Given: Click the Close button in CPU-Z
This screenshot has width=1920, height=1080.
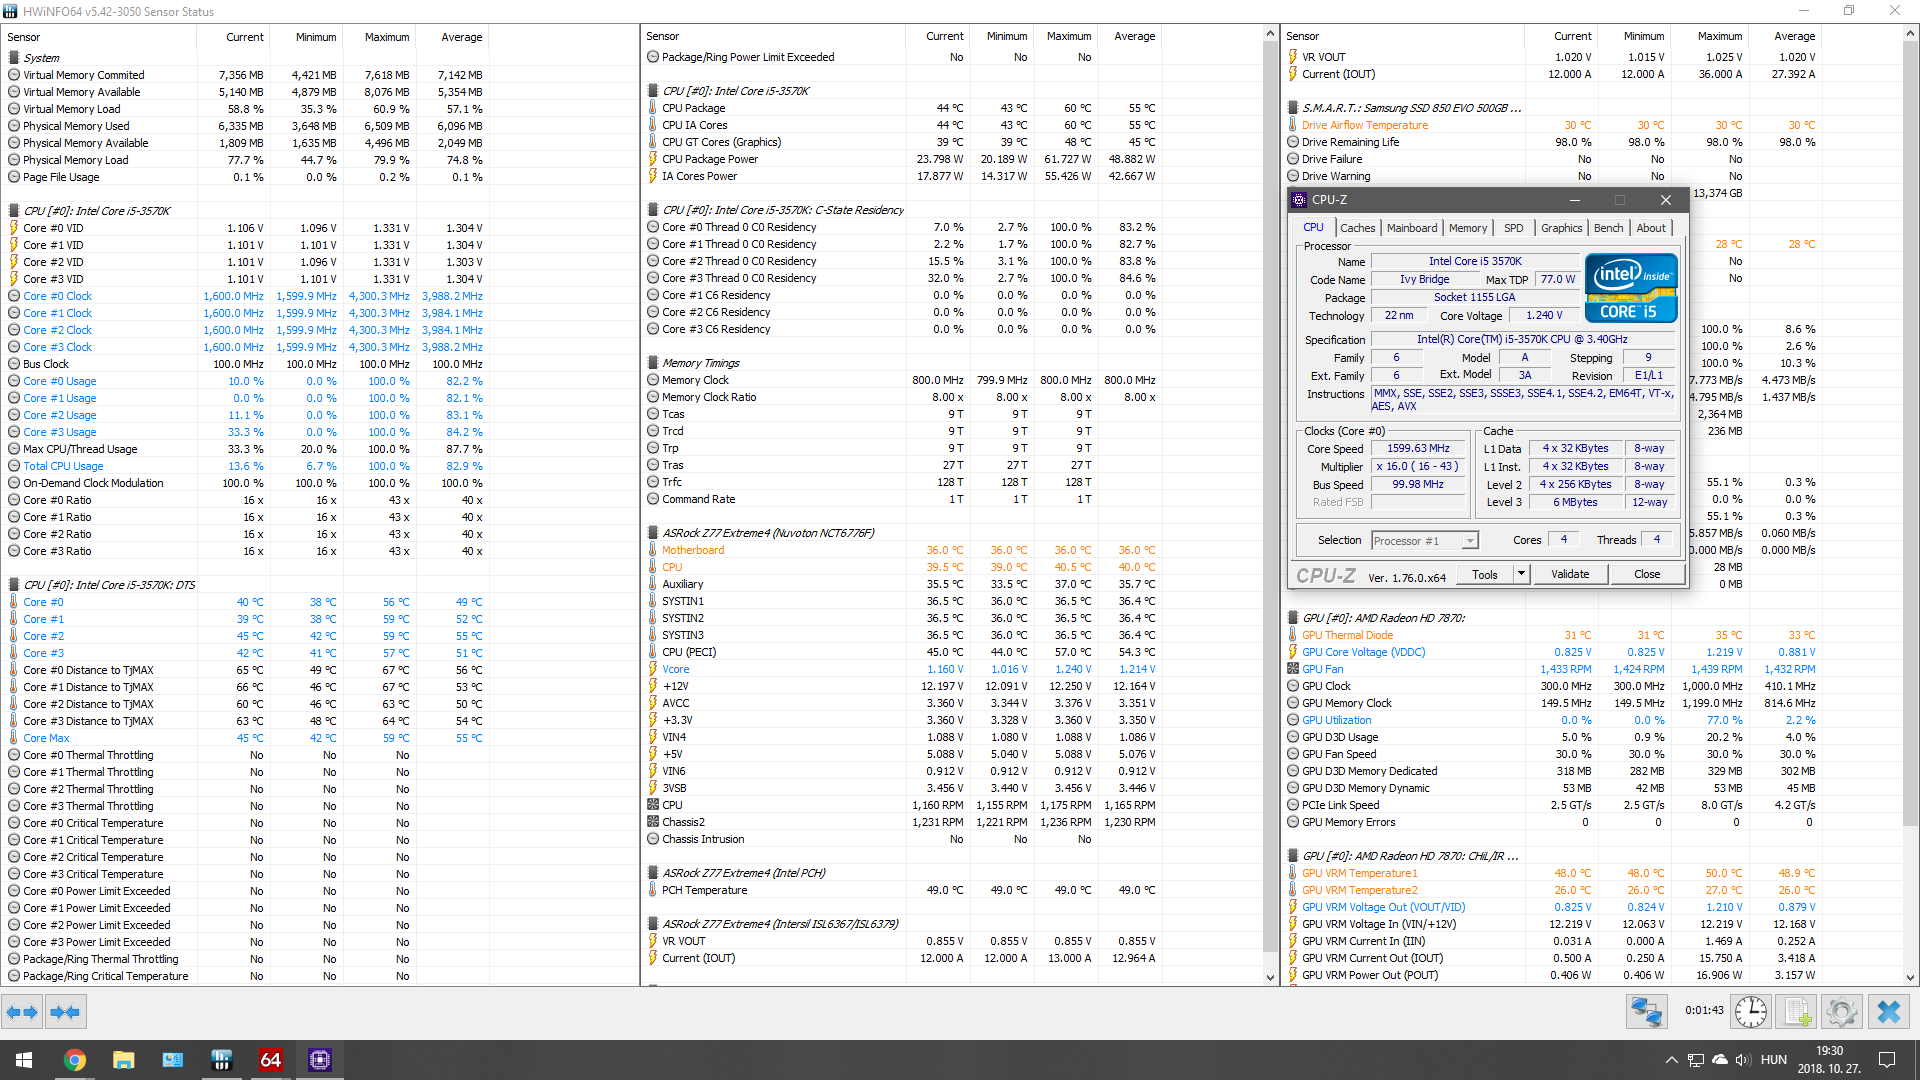Looking at the screenshot, I should tap(1647, 574).
